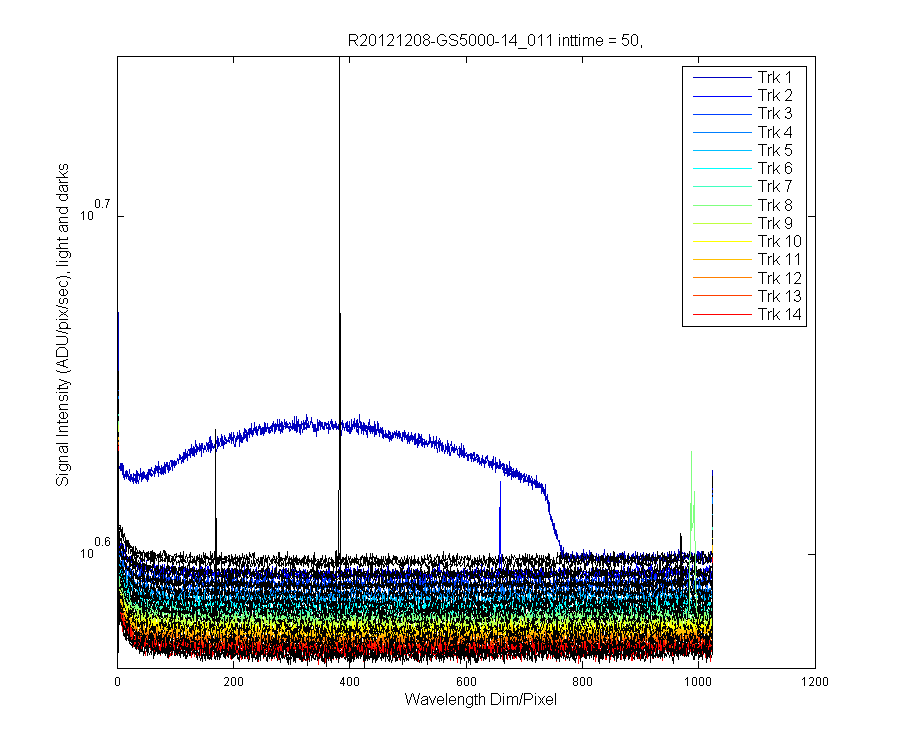Viewport: 900px width, 750px height.
Task: Click the Trk 8 green legend line sample
Action: coord(722,205)
